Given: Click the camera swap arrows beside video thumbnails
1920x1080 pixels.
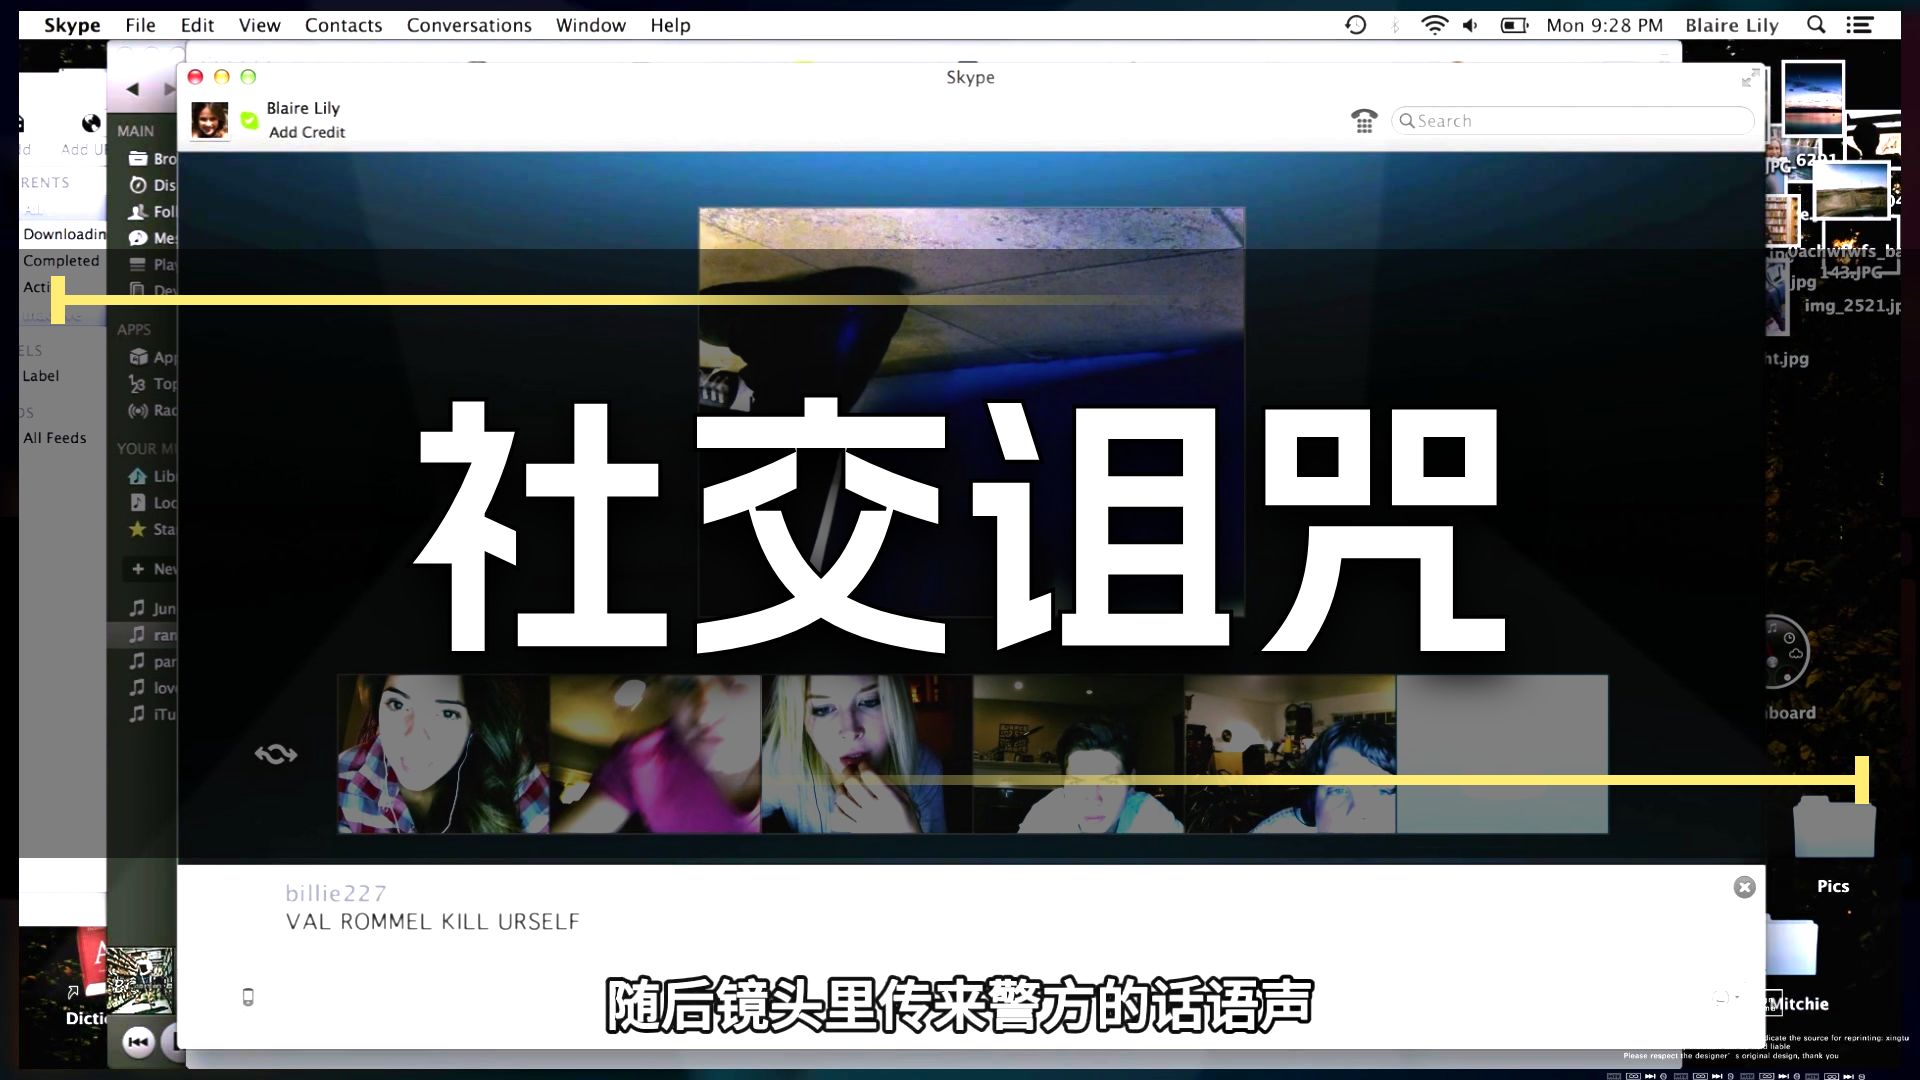Looking at the screenshot, I should pyautogui.click(x=277, y=754).
